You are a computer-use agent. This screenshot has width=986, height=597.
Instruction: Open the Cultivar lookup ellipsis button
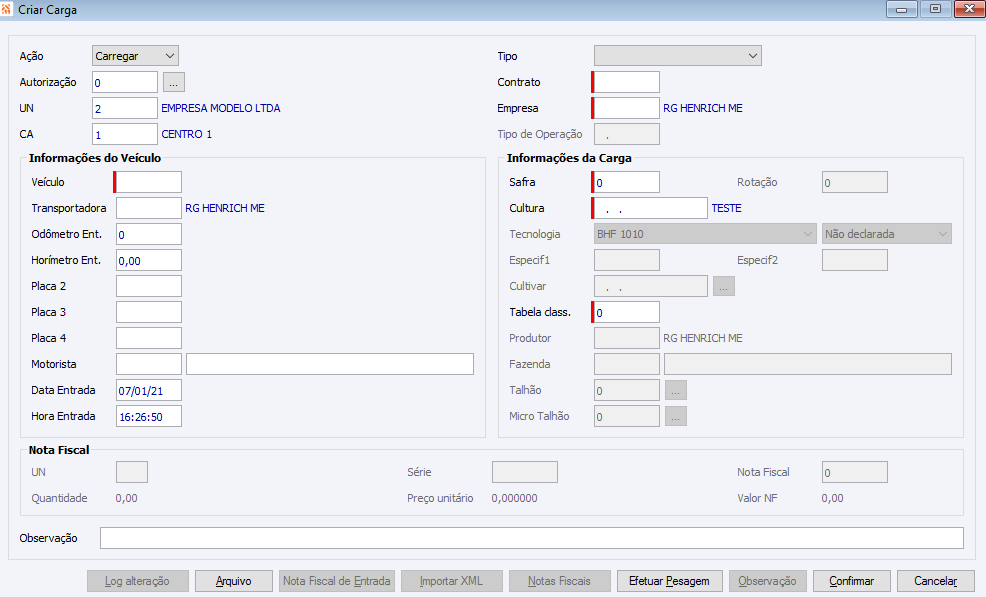click(724, 286)
